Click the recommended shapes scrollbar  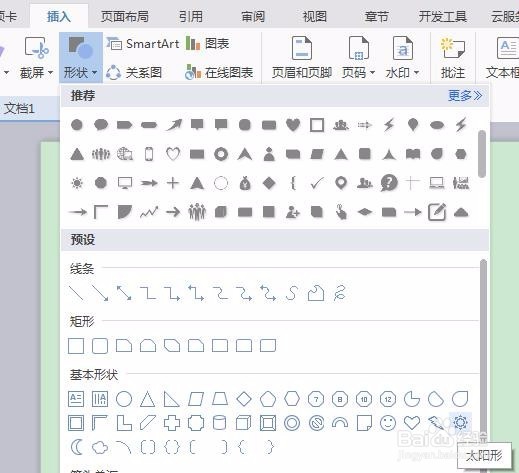(482, 154)
